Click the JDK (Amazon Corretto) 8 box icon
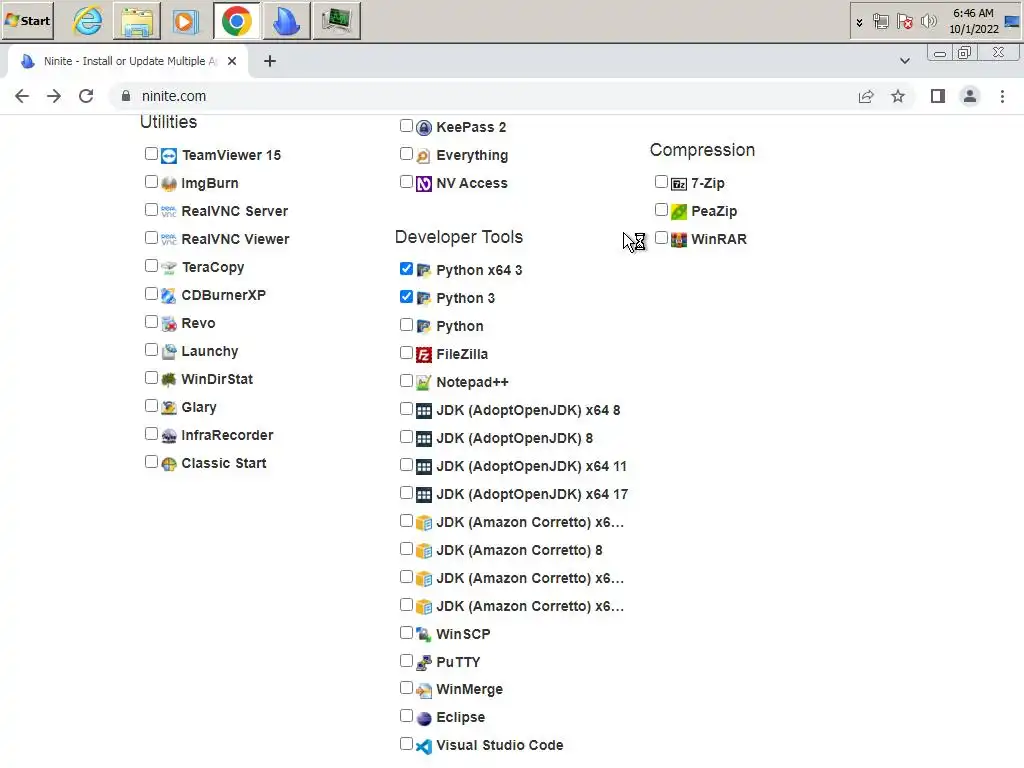The image size is (1024, 768). tap(424, 551)
